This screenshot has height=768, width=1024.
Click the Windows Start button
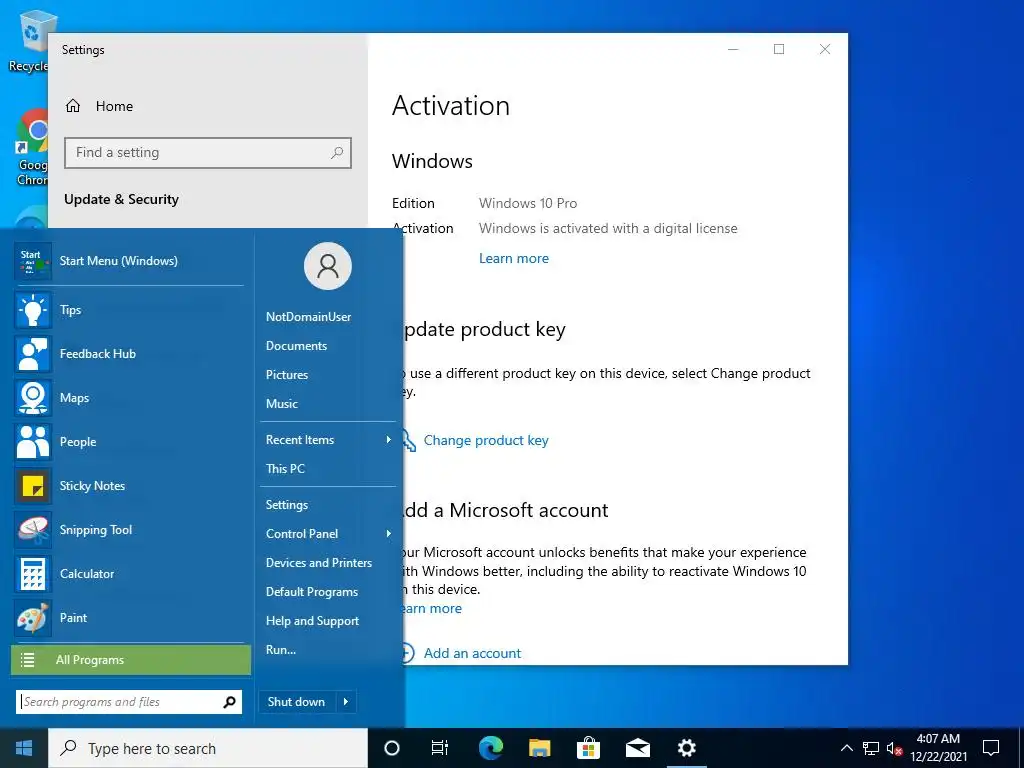[x=24, y=748]
